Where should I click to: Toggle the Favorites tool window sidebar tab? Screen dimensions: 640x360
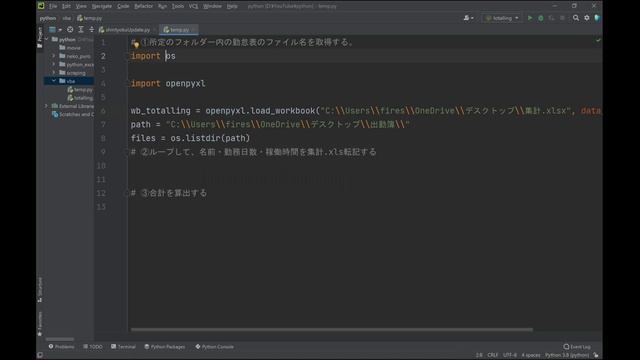point(40,324)
